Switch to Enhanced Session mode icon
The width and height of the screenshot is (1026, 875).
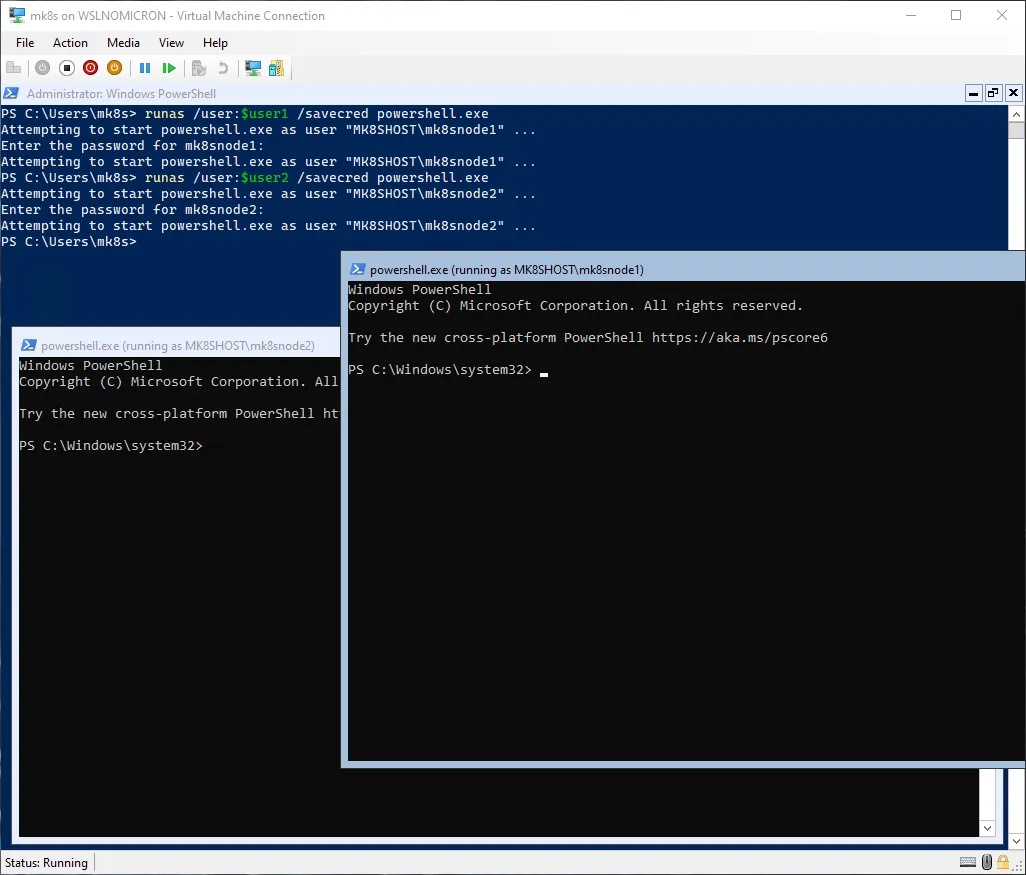253,68
